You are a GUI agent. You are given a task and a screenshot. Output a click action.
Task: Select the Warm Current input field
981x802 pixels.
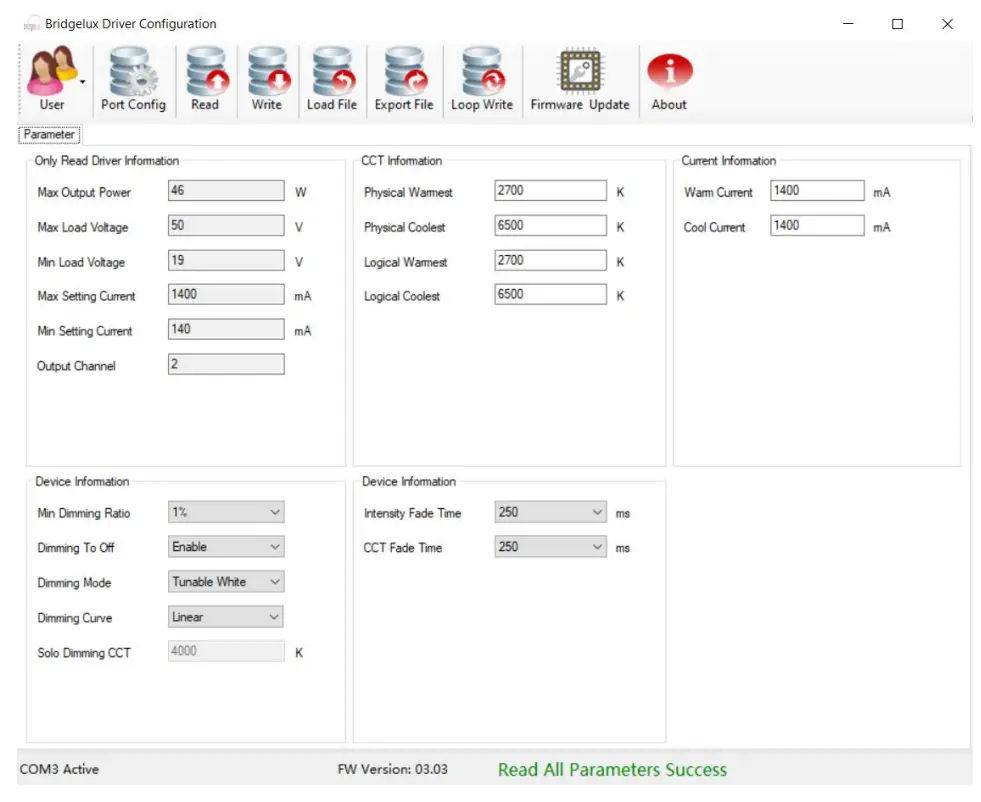tap(816, 191)
